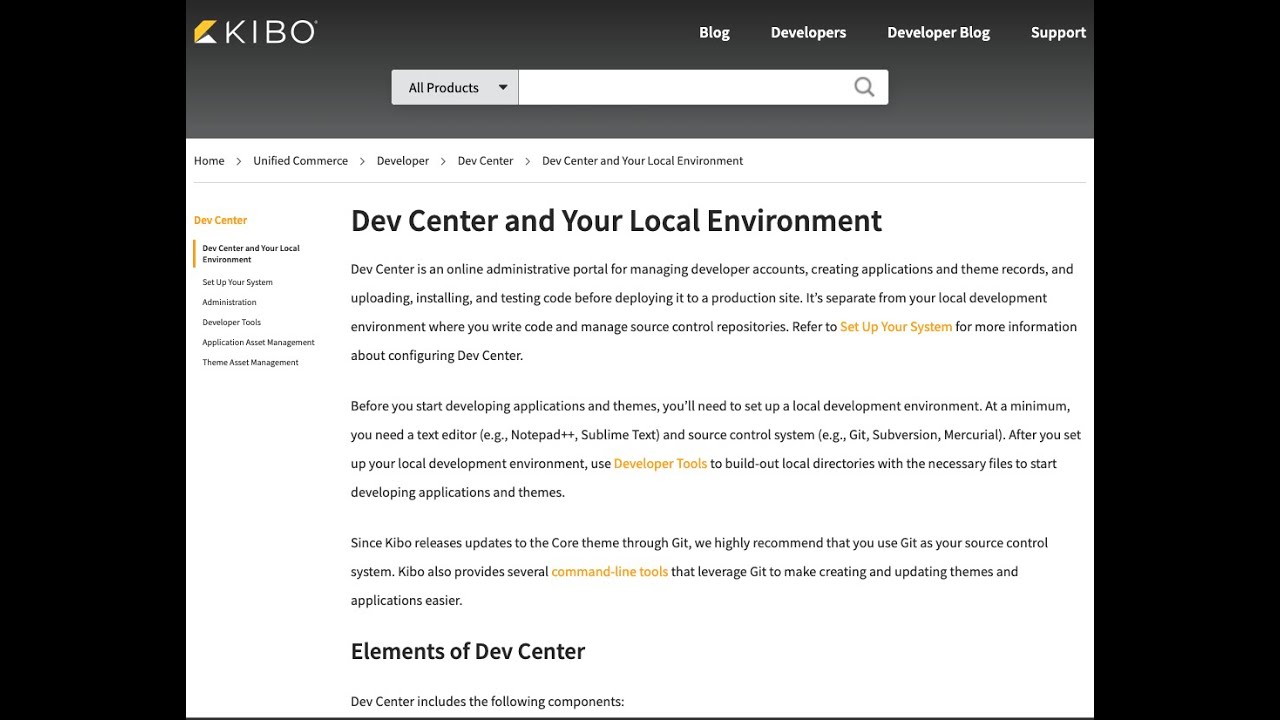Follow the Developer Tools link in the paragraph
This screenshot has height=720, width=1280.
coord(660,463)
